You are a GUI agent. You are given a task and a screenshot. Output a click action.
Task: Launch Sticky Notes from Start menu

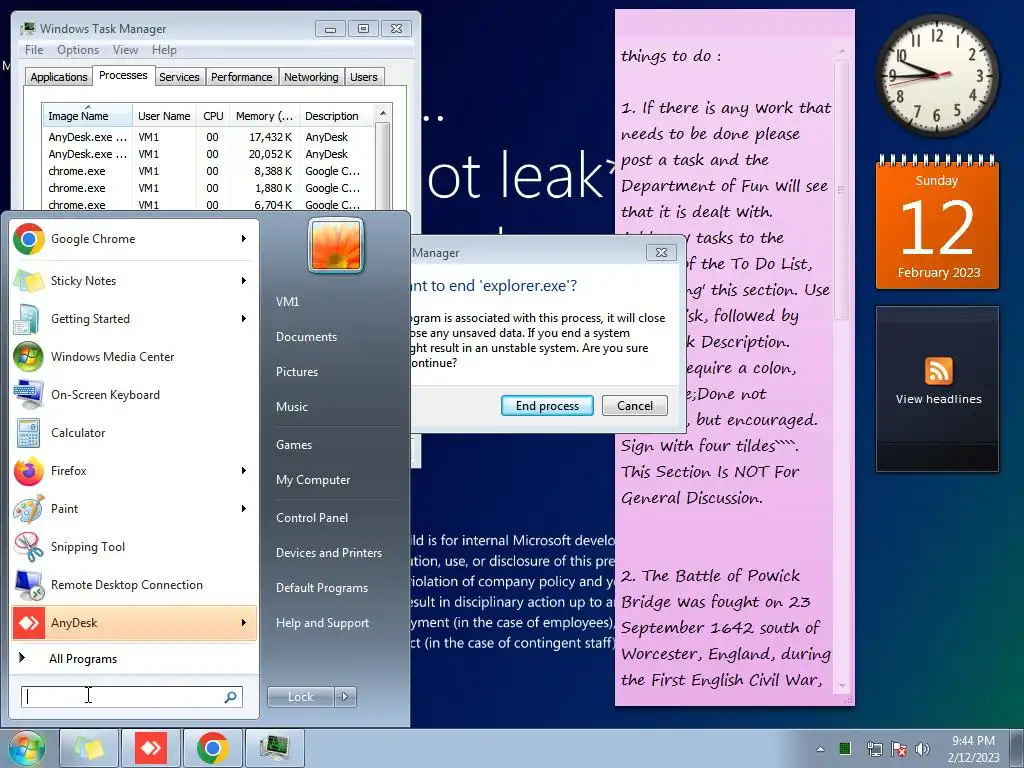[134, 281]
